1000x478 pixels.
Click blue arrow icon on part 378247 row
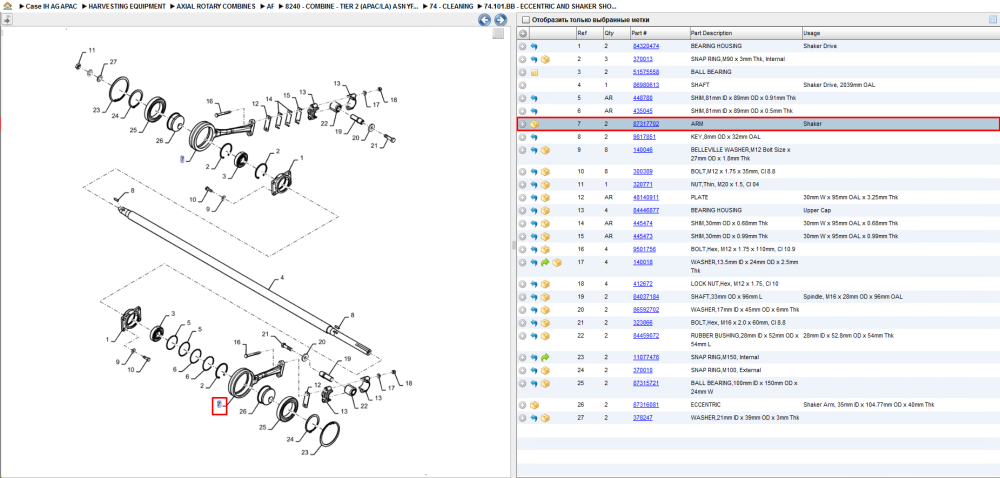(x=534, y=418)
